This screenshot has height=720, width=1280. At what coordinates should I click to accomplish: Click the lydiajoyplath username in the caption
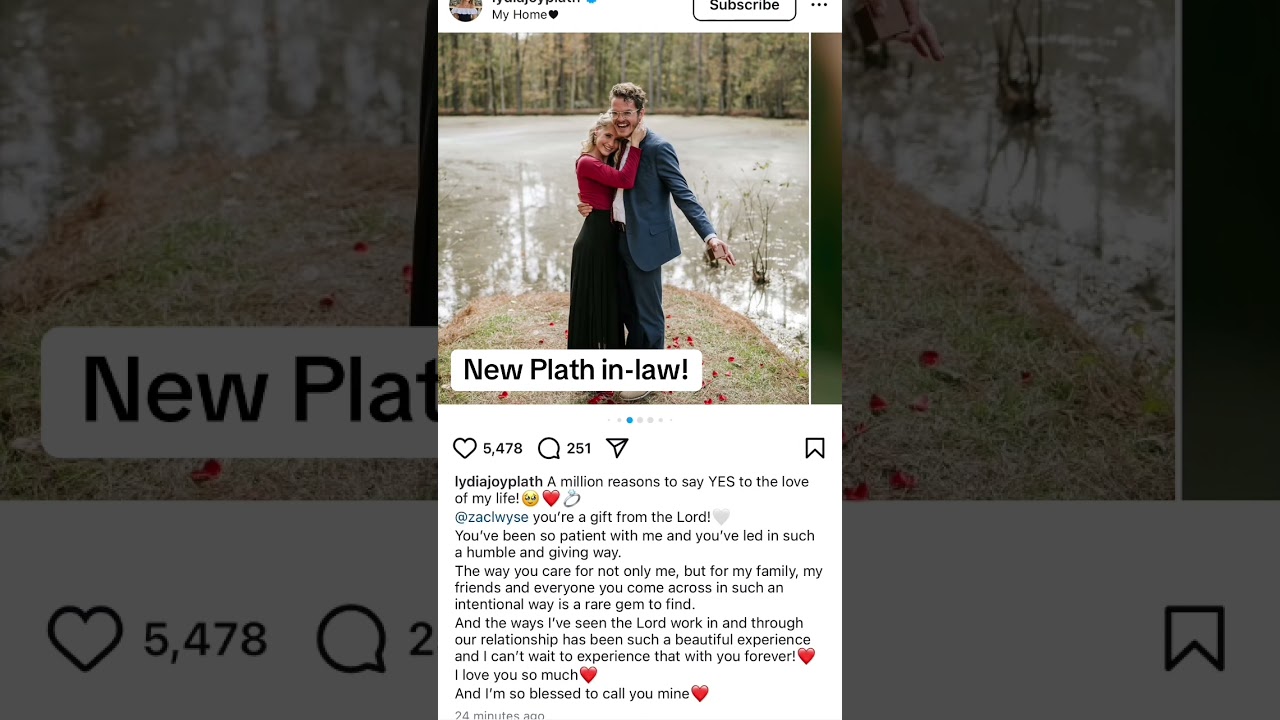pyautogui.click(x=498, y=481)
